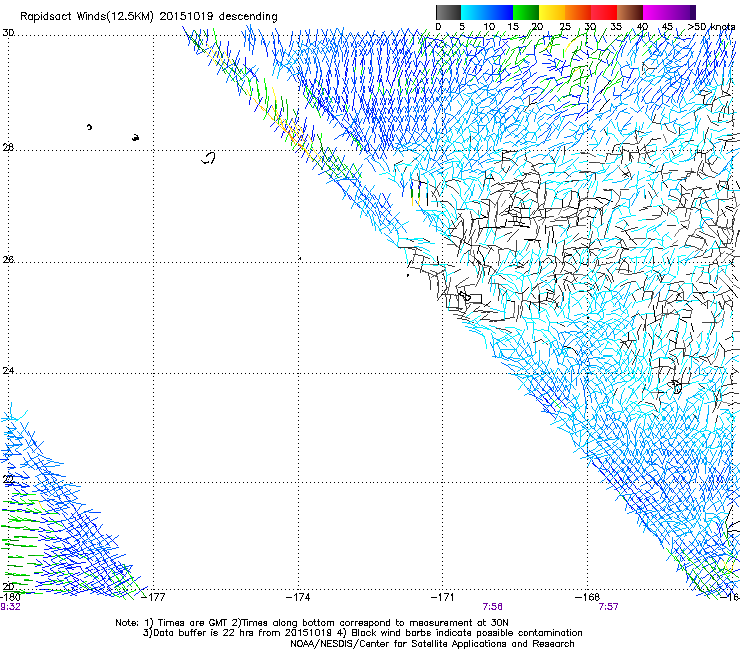740x650 pixels.
Task: Click the green 15-20 knots legend segment
Action: pos(526,12)
